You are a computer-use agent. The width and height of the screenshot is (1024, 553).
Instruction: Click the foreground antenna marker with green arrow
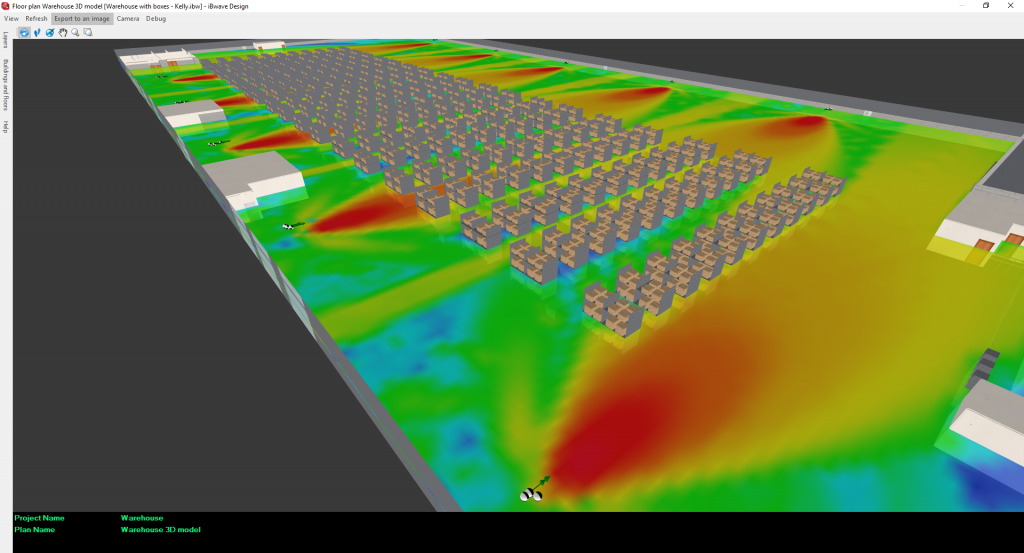[534, 490]
